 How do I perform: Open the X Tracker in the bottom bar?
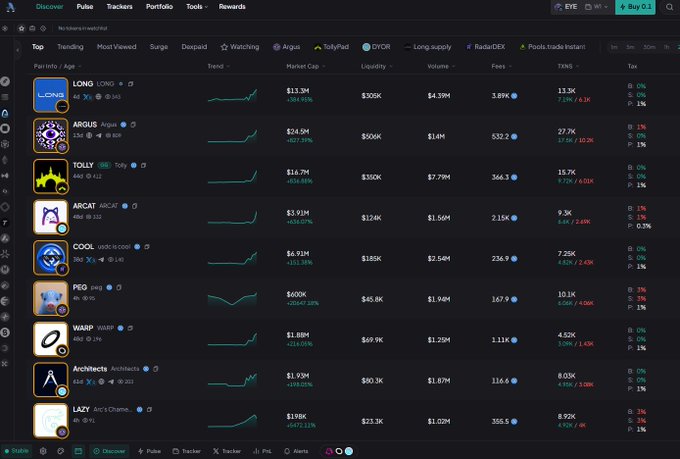[x=227, y=451]
